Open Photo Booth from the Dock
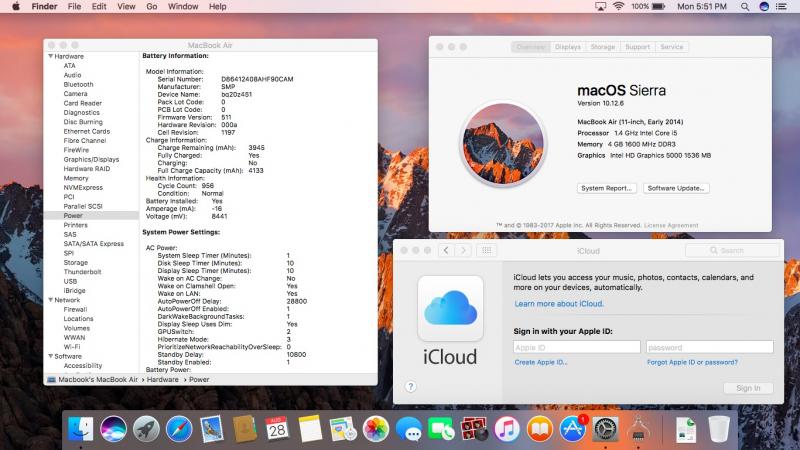This screenshot has width=800, height=450. pyautogui.click(x=474, y=429)
